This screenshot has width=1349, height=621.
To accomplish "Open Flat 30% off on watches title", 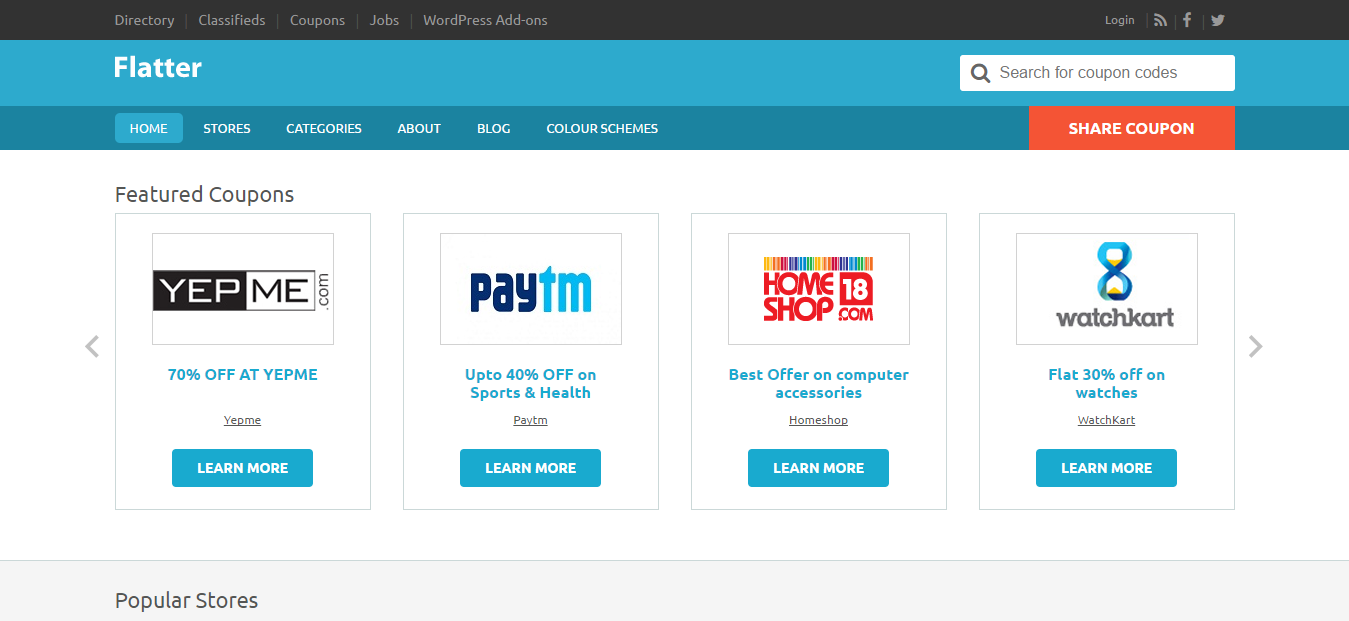I will click(1107, 384).
